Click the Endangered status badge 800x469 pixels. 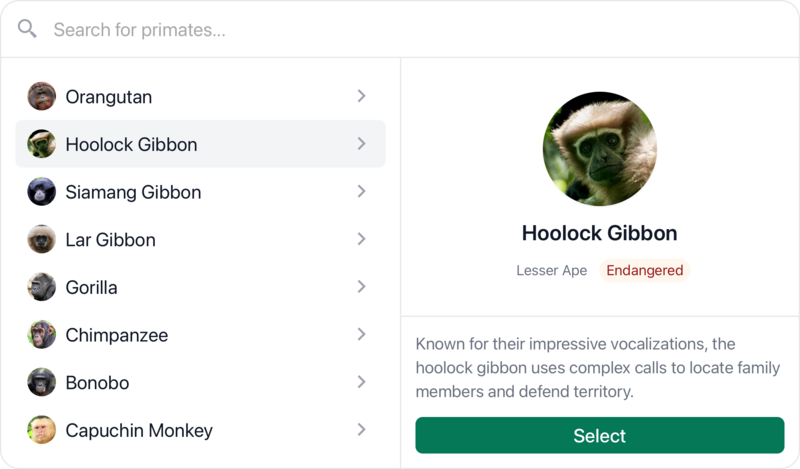coord(644,270)
